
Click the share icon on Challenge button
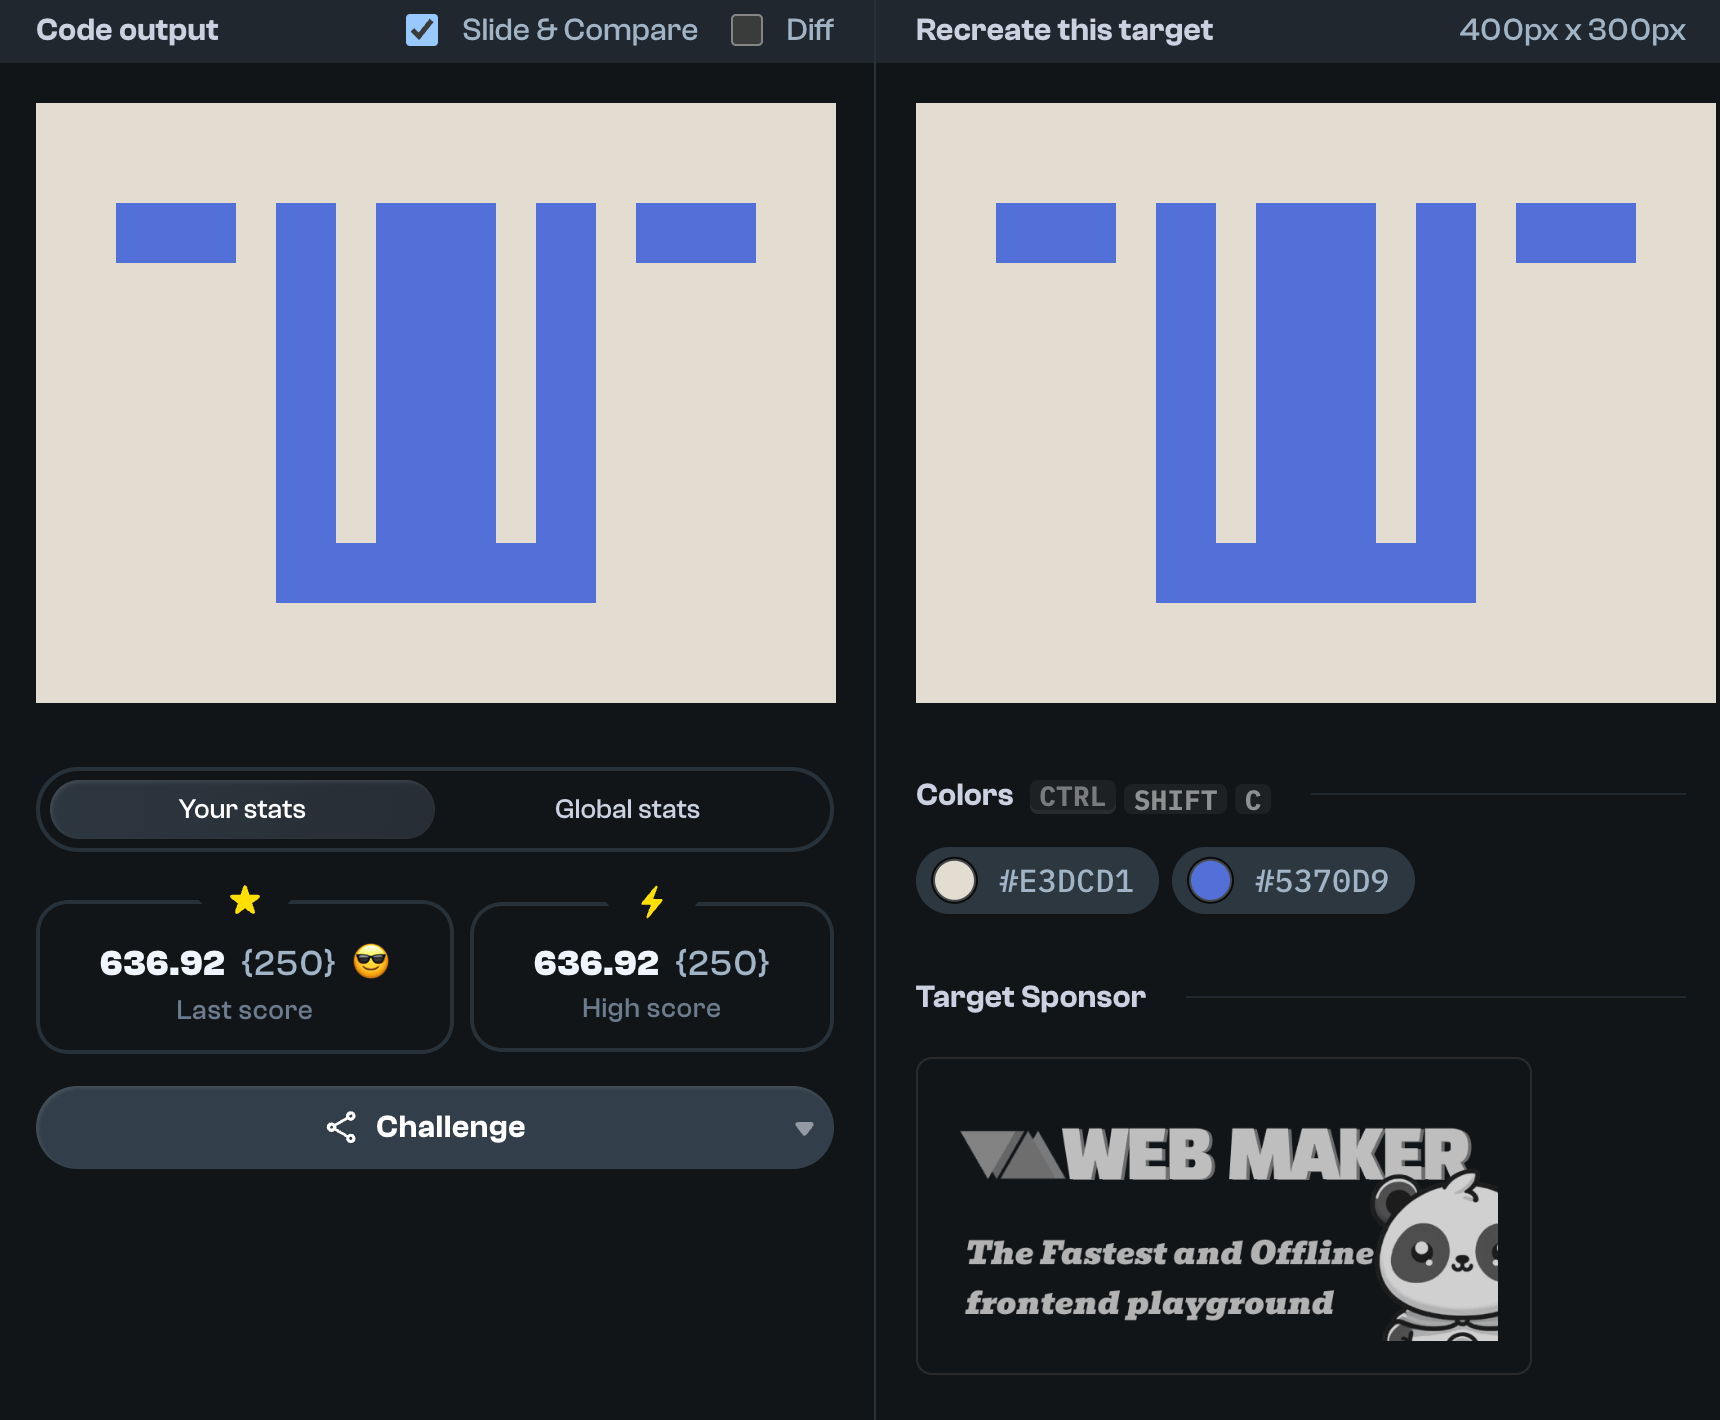point(341,1127)
